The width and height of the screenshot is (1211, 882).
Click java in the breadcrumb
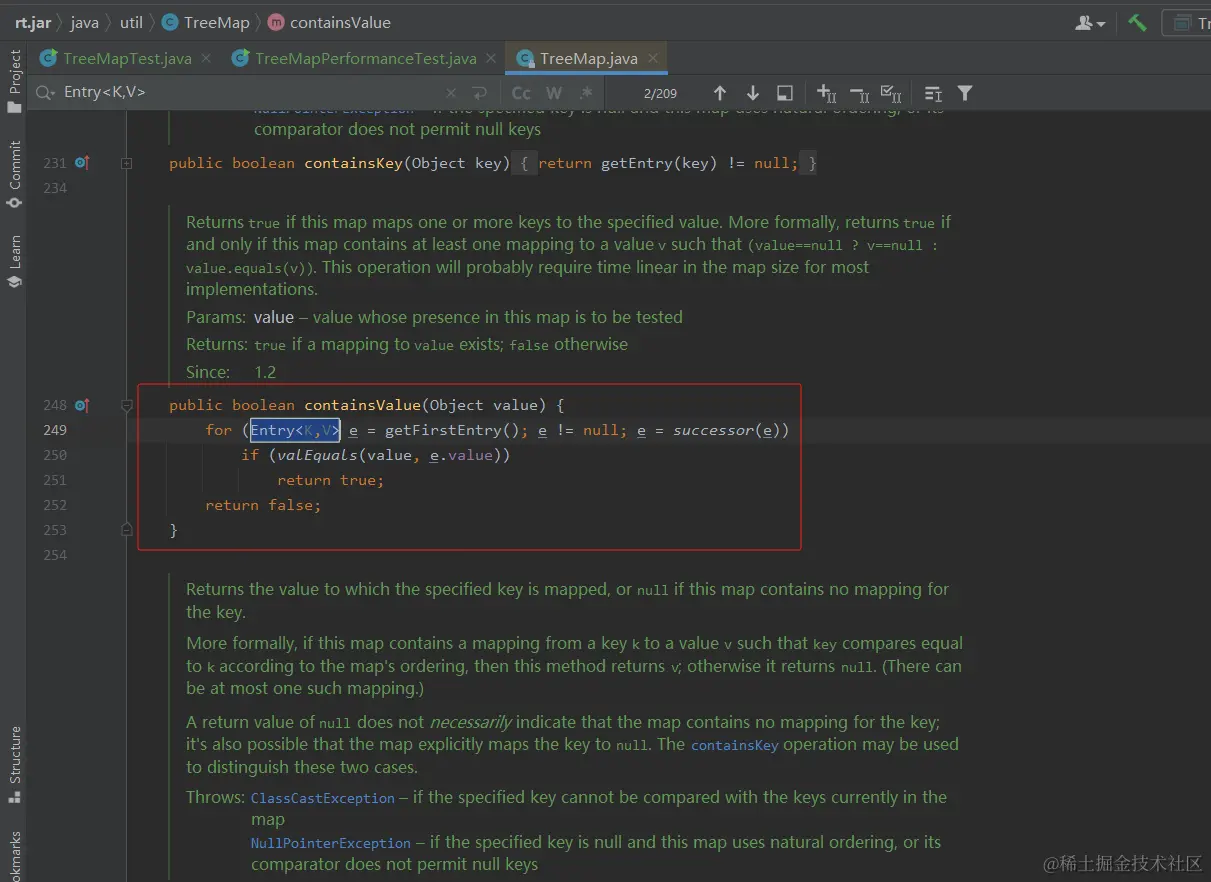(x=84, y=22)
